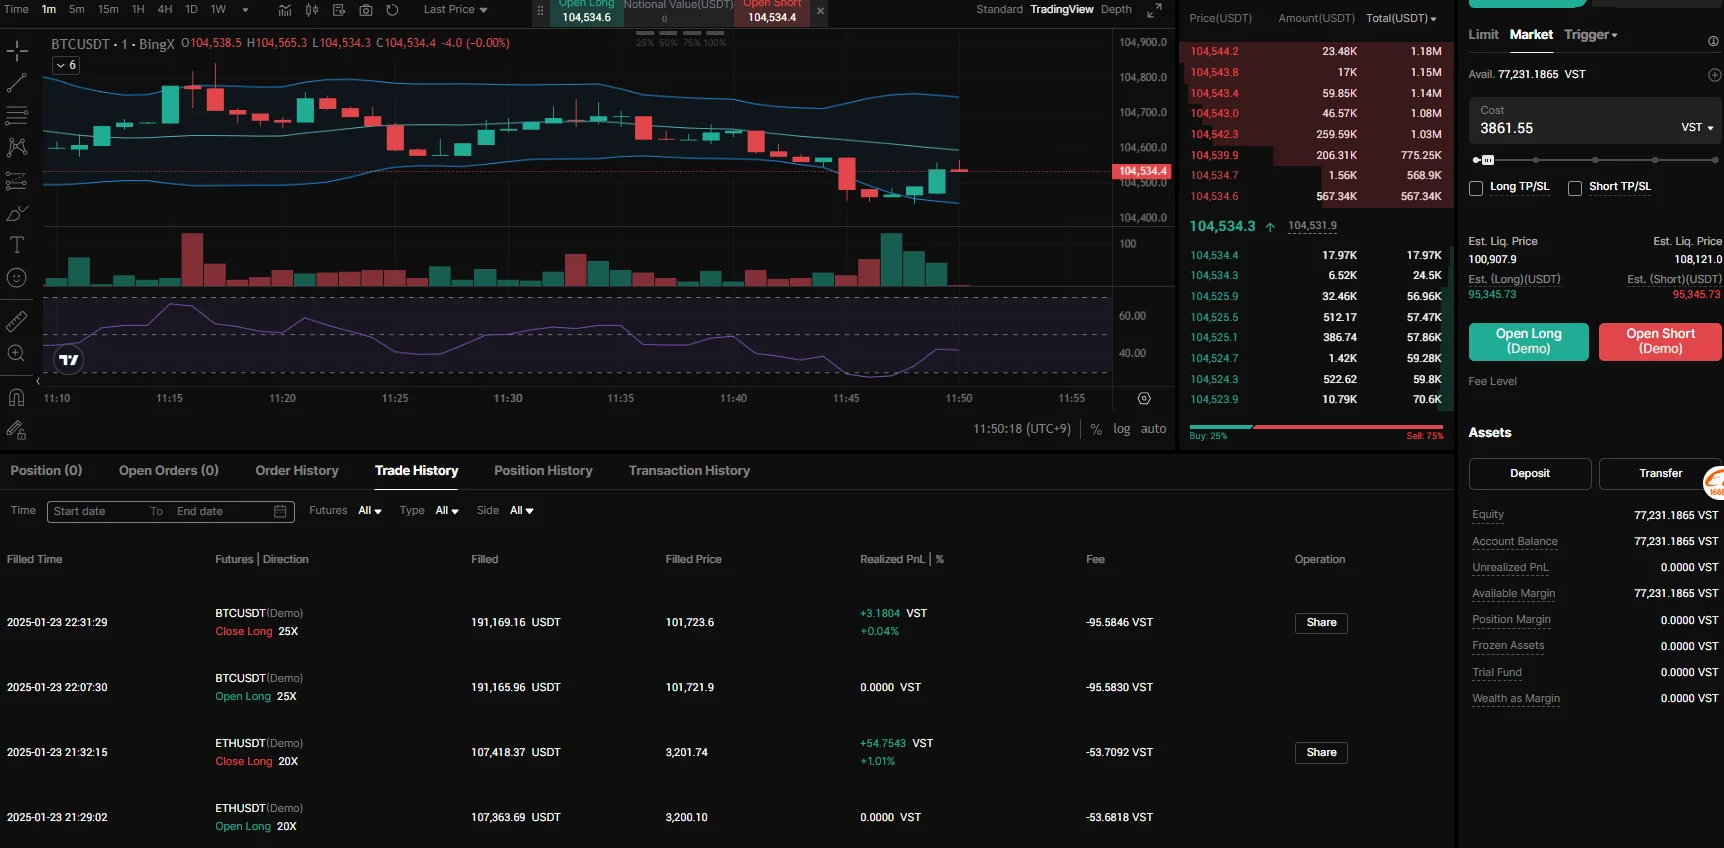Viewport: 1724px width, 848px height.
Task: Select the Market order tab
Action: (1531, 35)
